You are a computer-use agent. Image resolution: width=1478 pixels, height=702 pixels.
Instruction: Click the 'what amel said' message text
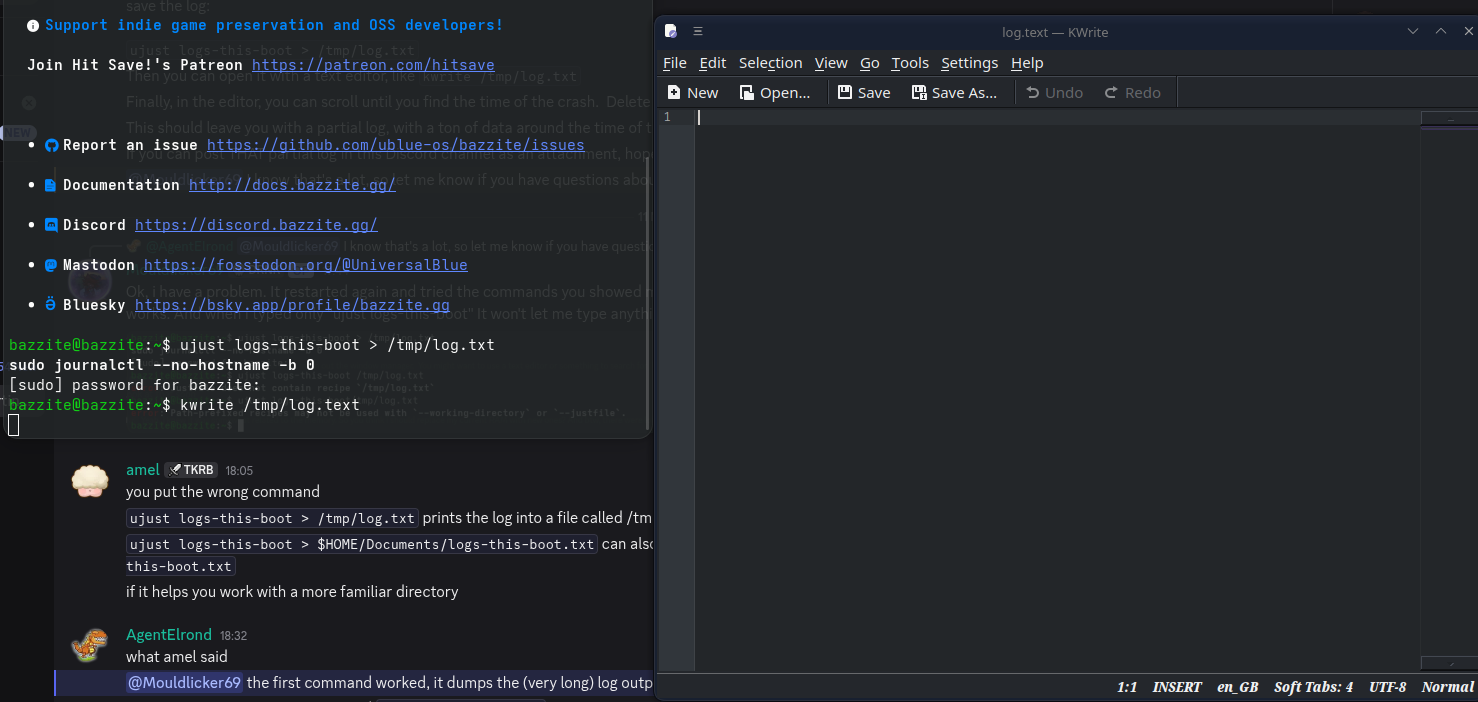tap(177, 657)
